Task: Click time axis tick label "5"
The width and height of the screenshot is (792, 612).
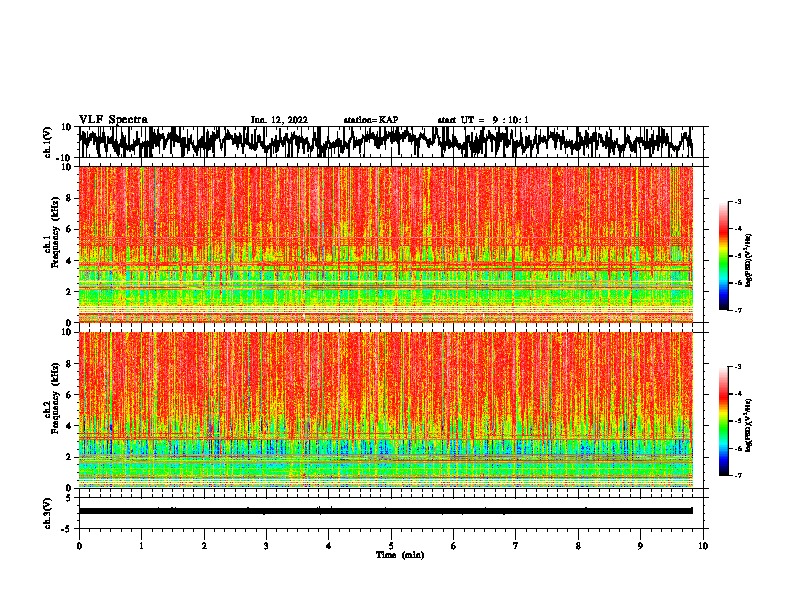Action: point(391,546)
